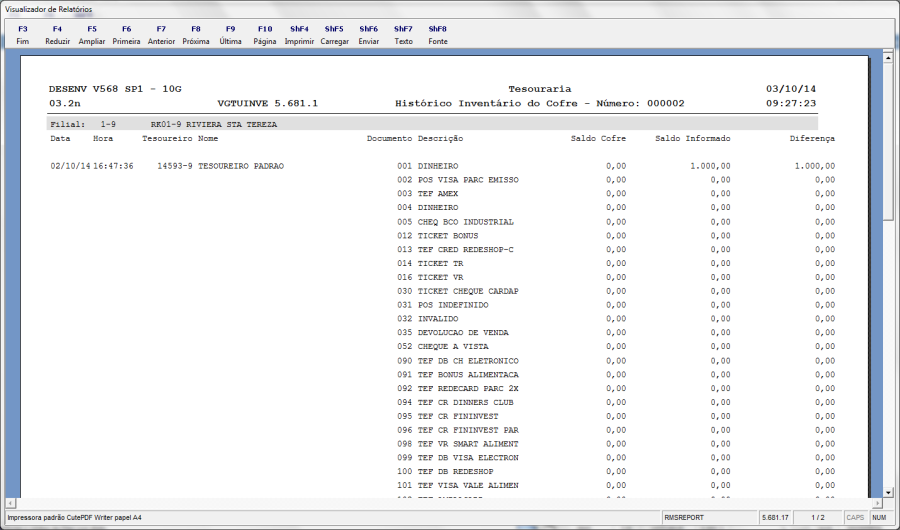Click 'VGTUINVE 5.681.1' program code

click(x=267, y=103)
